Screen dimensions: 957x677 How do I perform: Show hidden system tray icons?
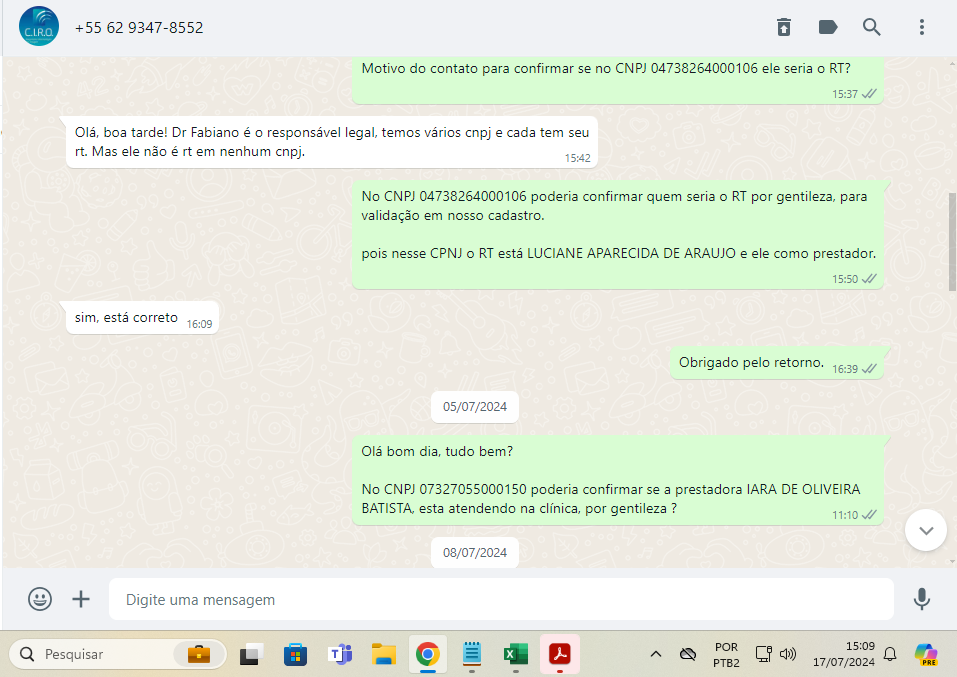655,654
